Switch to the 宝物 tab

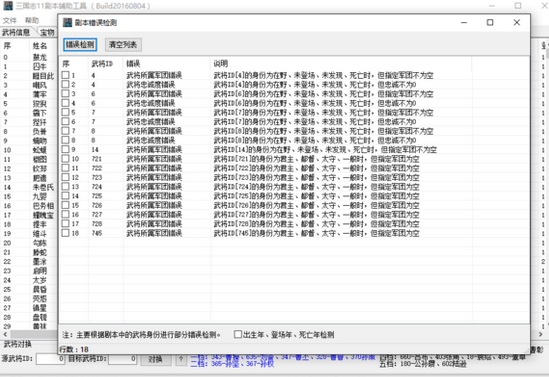pyautogui.click(x=47, y=33)
